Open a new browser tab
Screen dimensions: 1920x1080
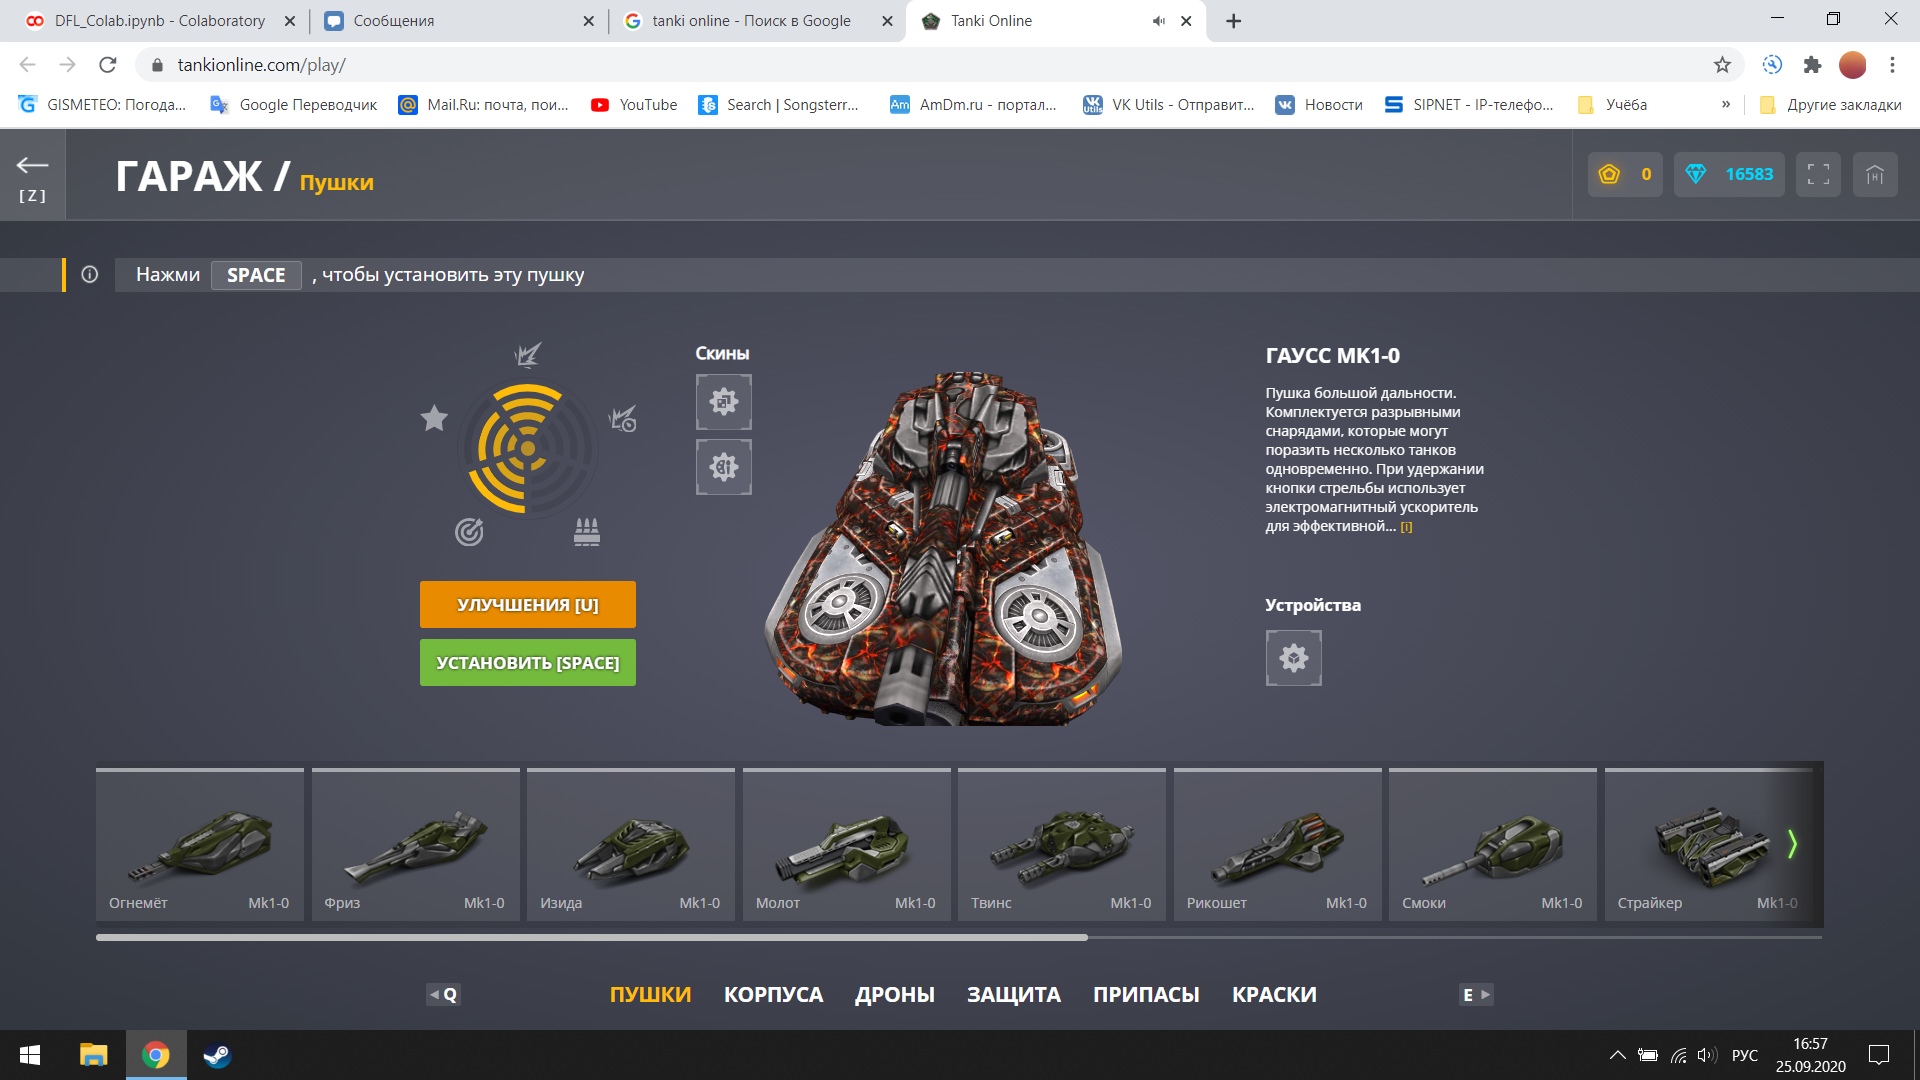1234,21
